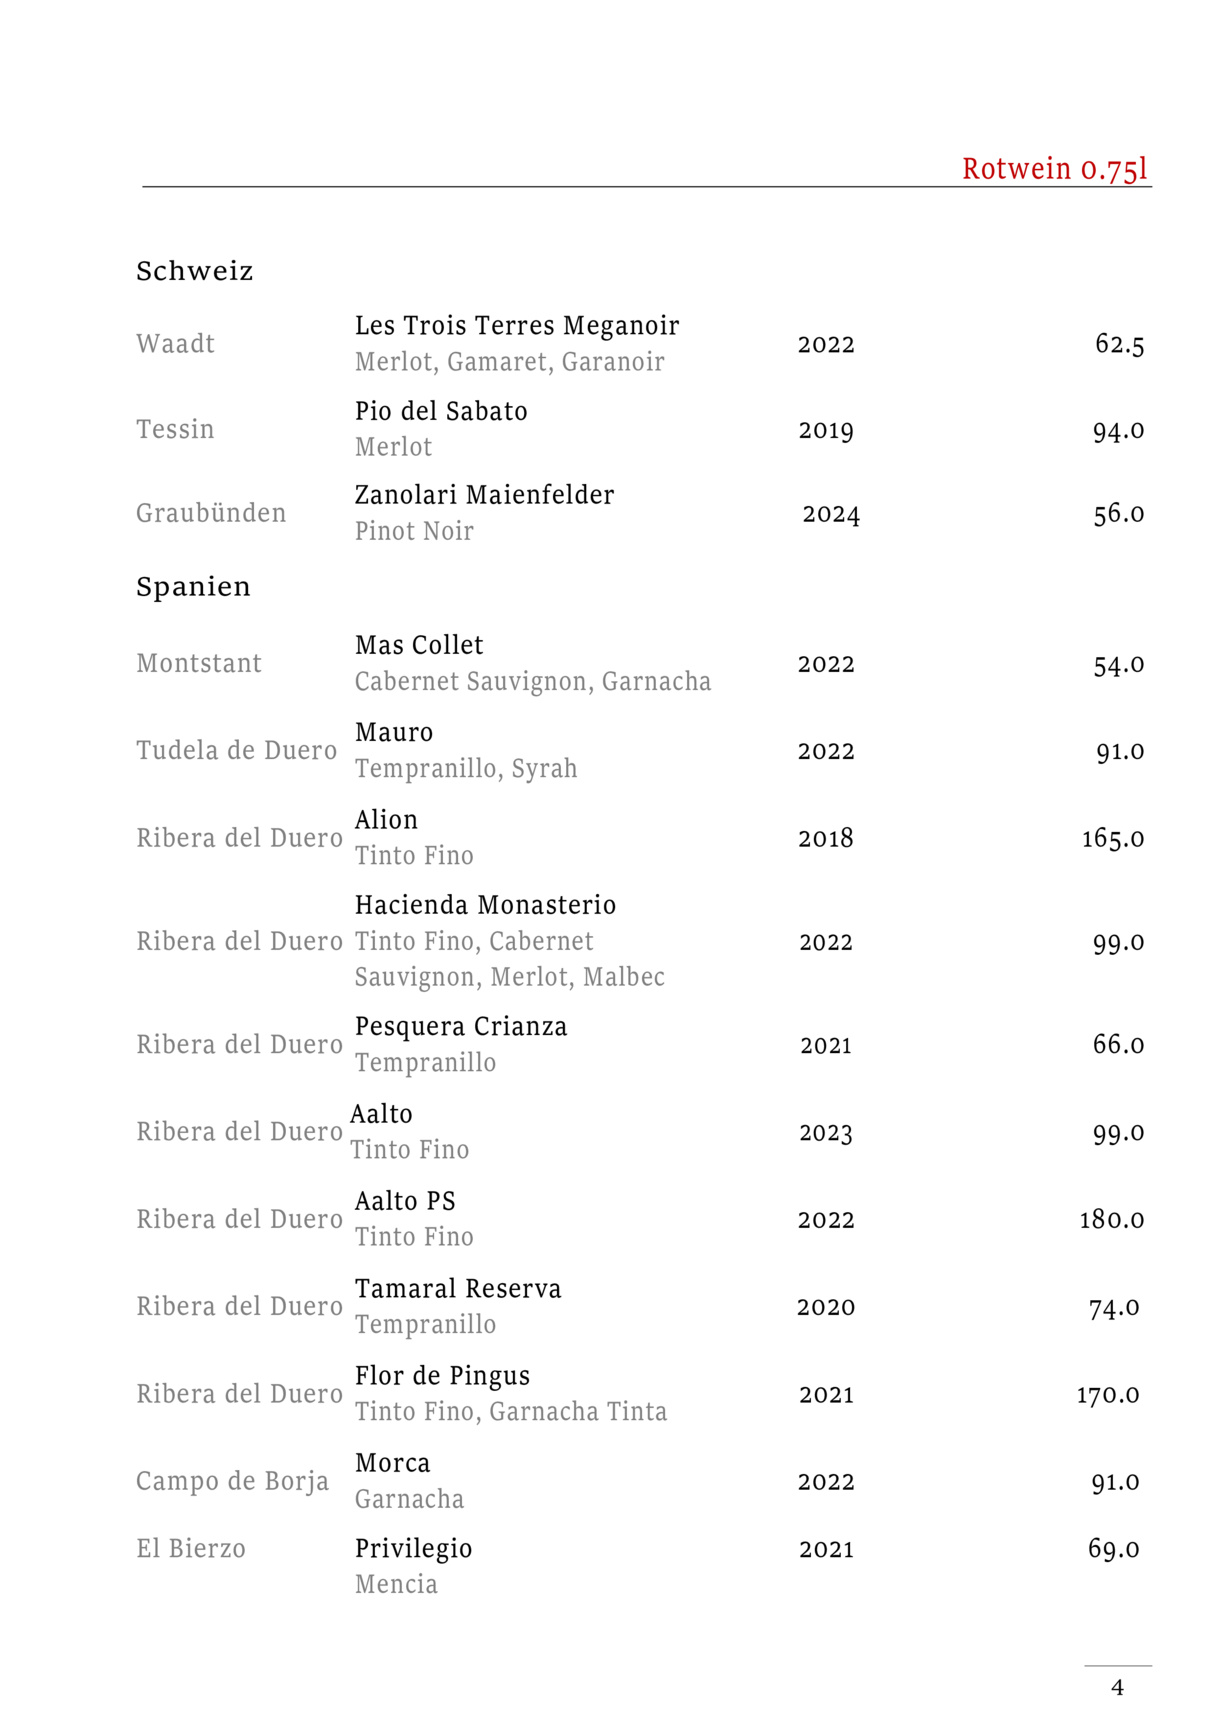
Task: Click the 'Graubünden' region label
Action: tap(211, 513)
